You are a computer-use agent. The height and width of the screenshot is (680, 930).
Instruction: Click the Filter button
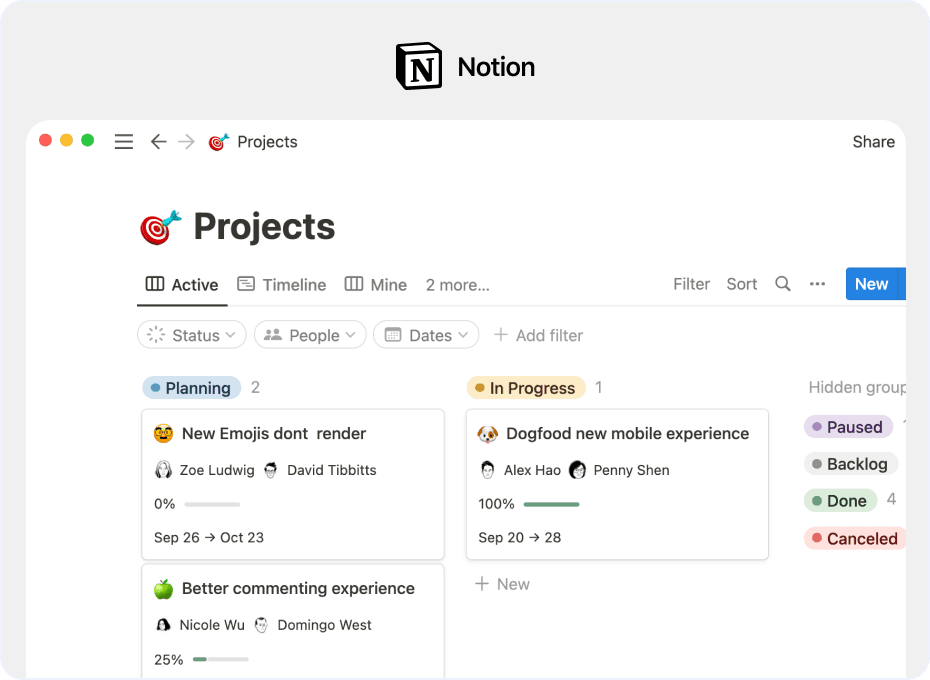point(691,284)
